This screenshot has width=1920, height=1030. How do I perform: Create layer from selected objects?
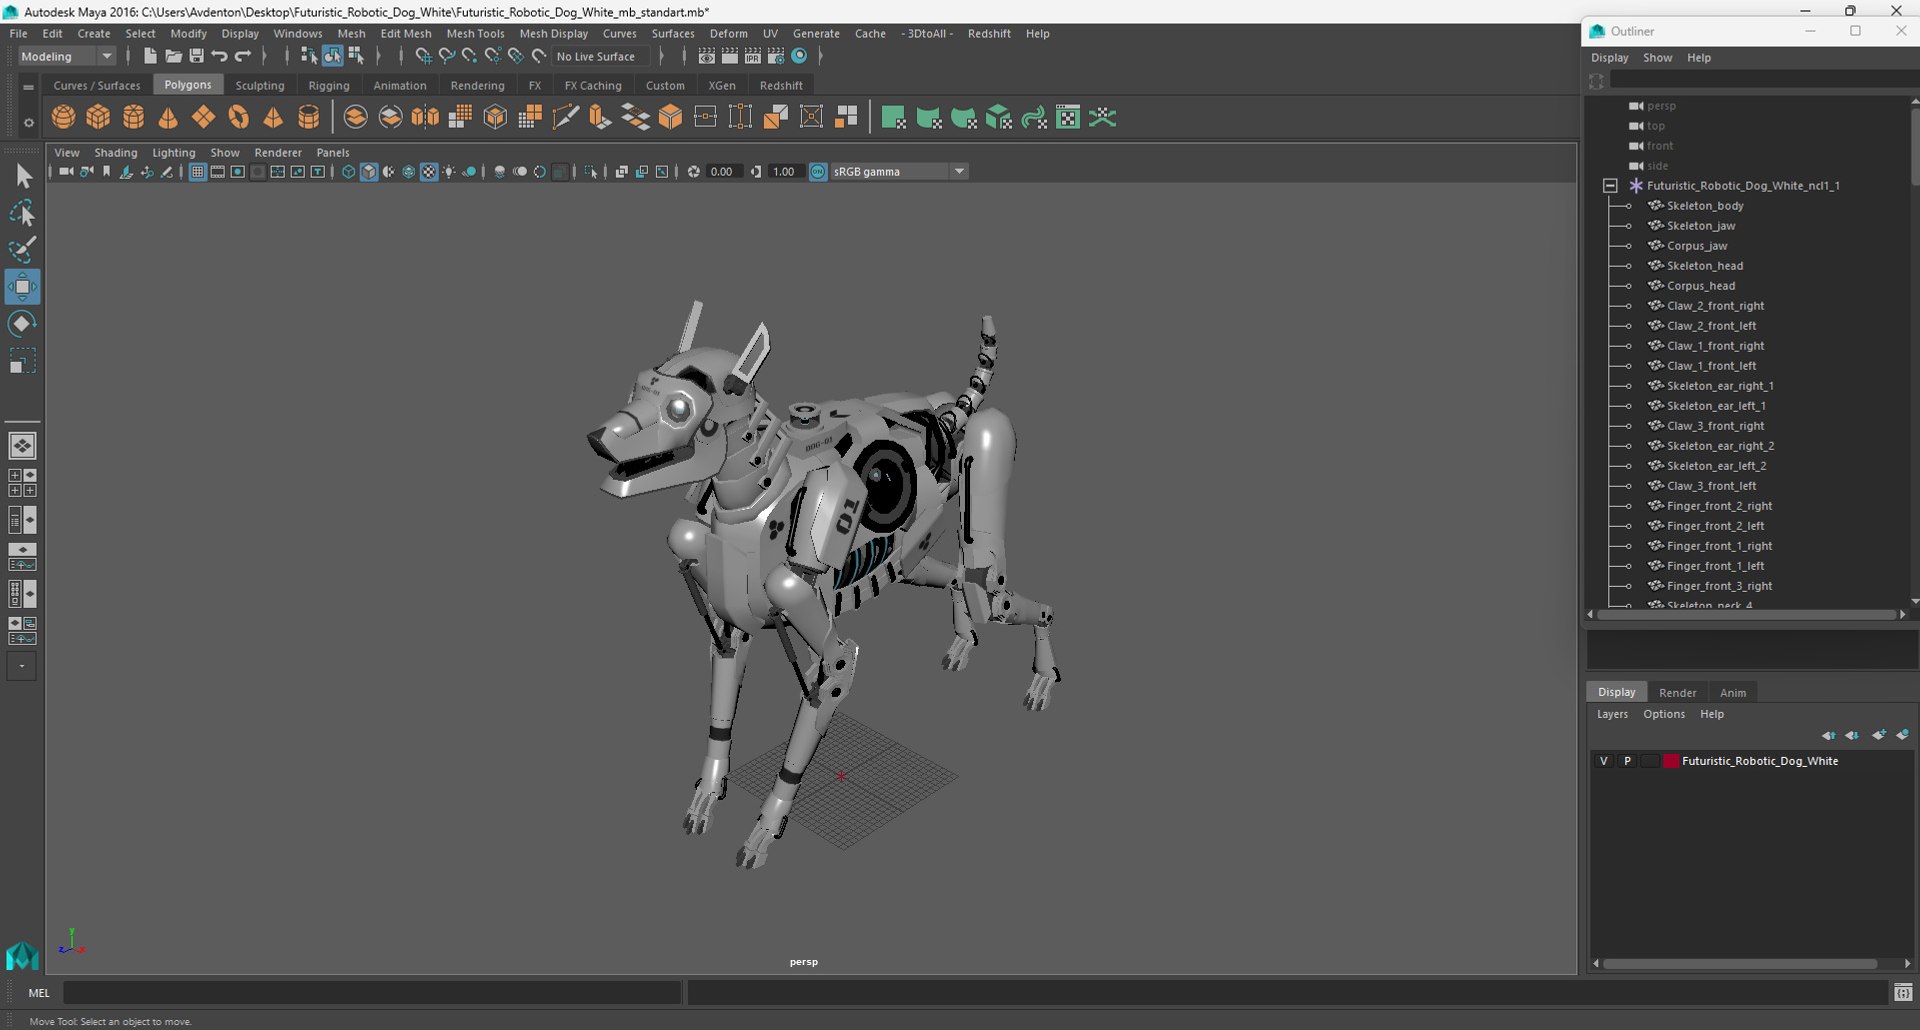click(x=1902, y=735)
